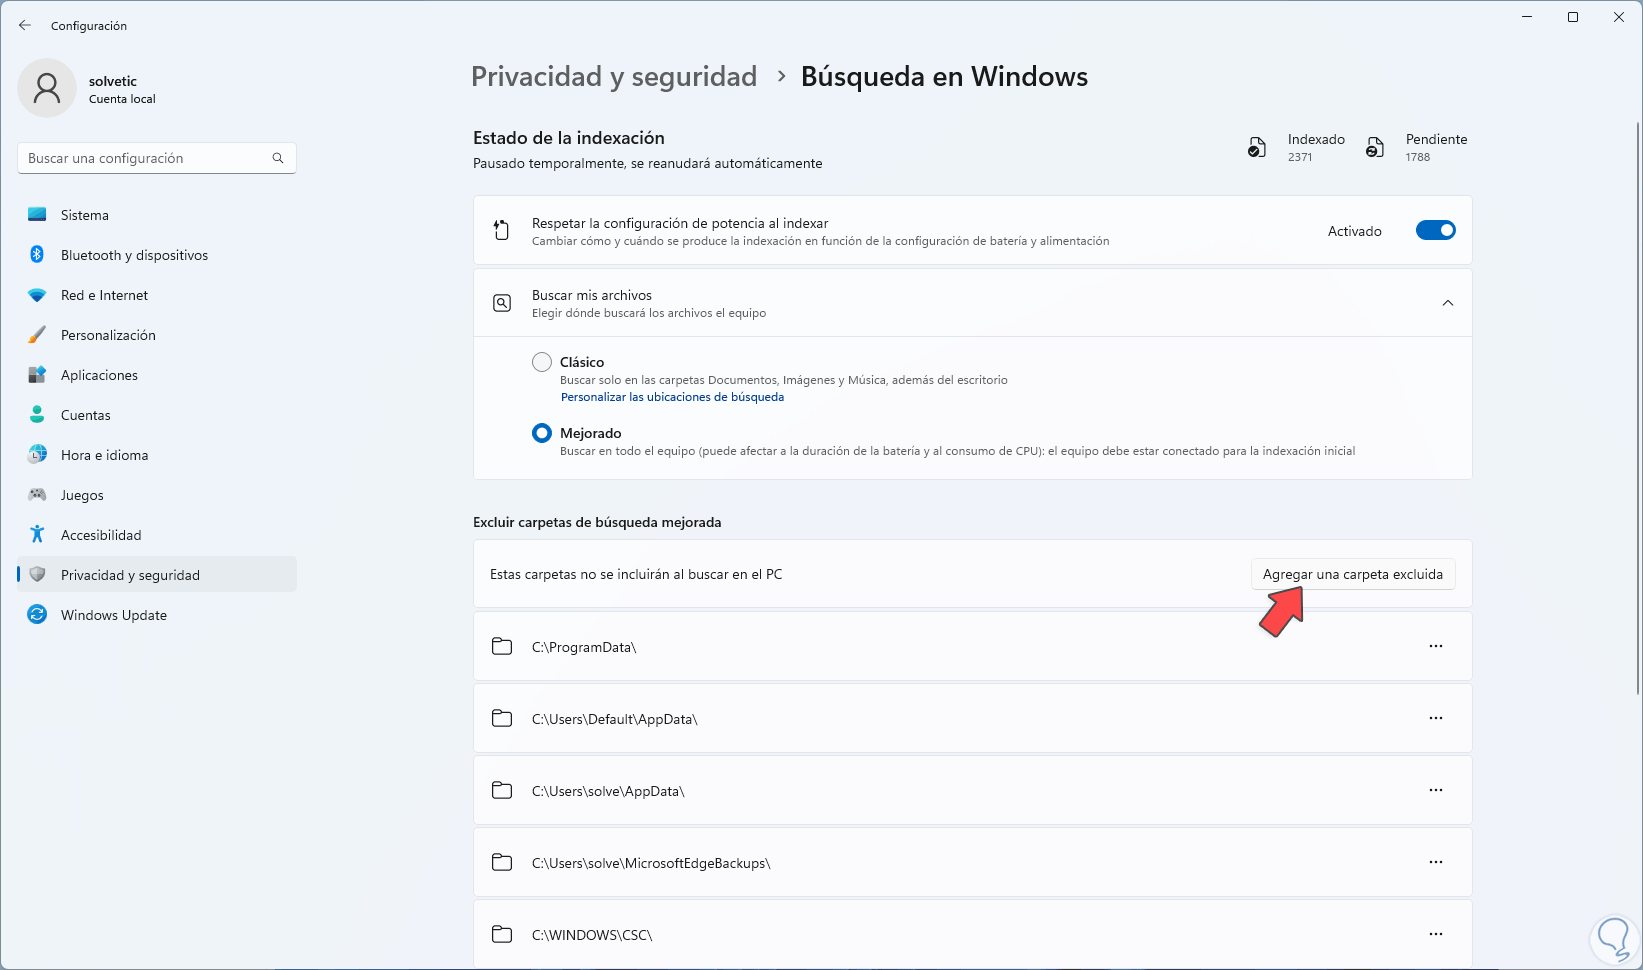The height and width of the screenshot is (970, 1643).
Task: Select the Clásico search radio button
Action: pos(542,362)
